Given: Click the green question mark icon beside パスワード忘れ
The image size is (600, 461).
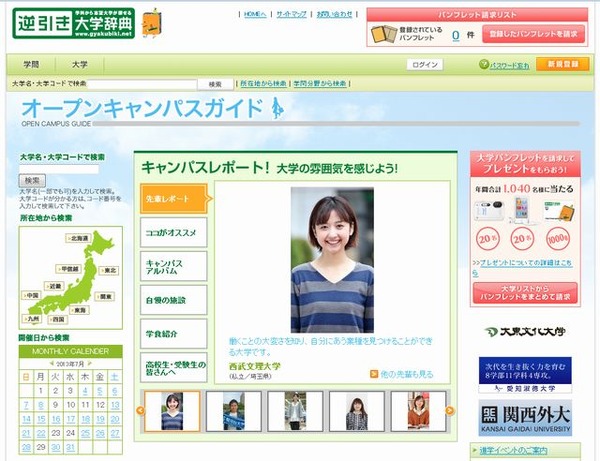Looking at the screenshot, I should pyautogui.click(x=484, y=64).
